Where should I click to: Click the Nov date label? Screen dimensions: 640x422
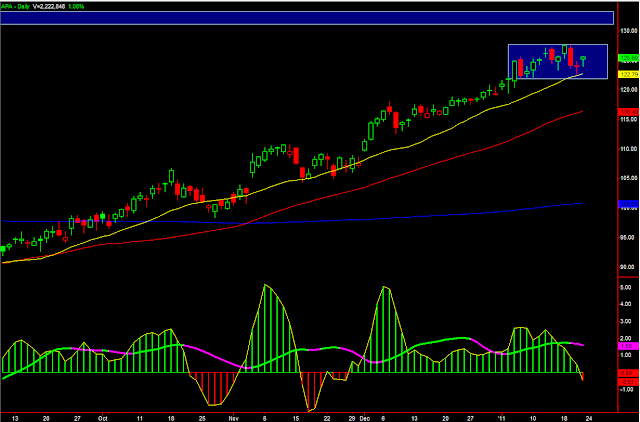[233, 418]
